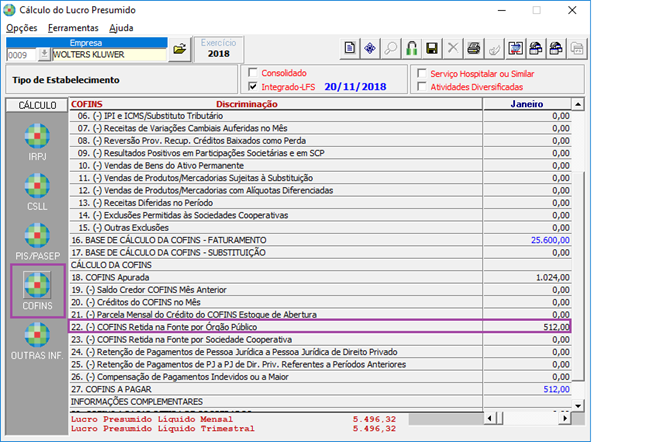Uncheck the Integrado-LFS checkbox
The height and width of the screenshot is (442, 670).
point(253,86)
